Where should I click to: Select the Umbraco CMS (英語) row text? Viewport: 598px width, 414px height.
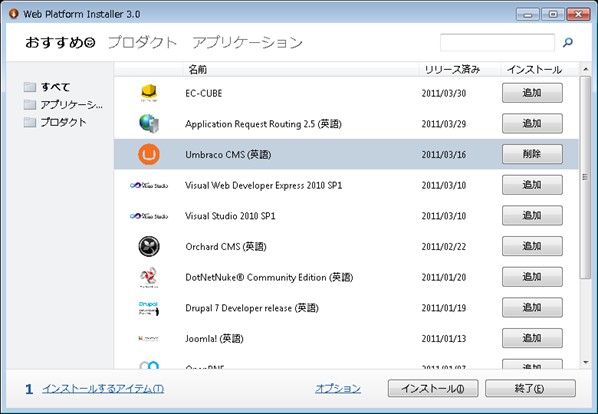pyautogui.click(x=228, y=155)
